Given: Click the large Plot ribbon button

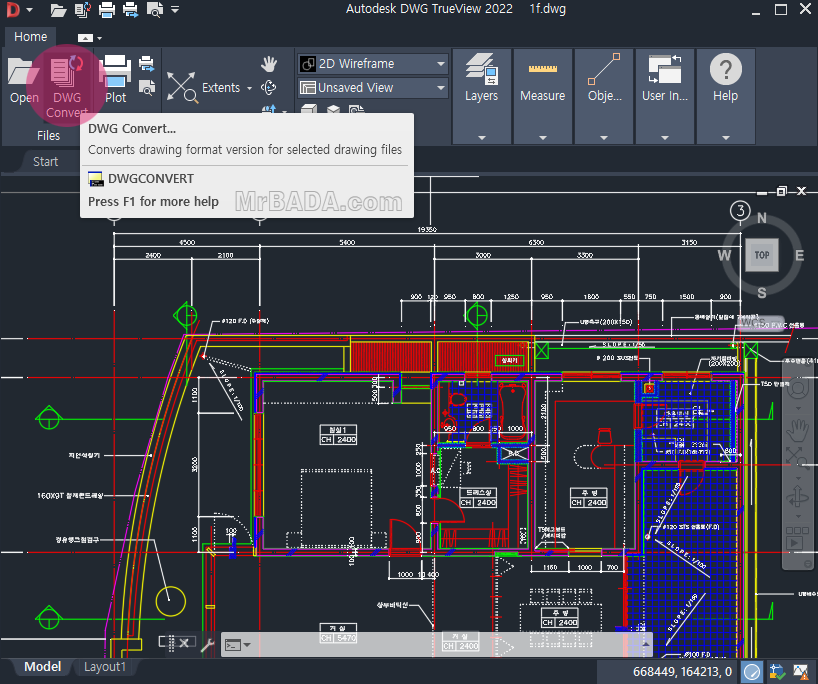Looking at the screenshot, I should tap(115, 79).
